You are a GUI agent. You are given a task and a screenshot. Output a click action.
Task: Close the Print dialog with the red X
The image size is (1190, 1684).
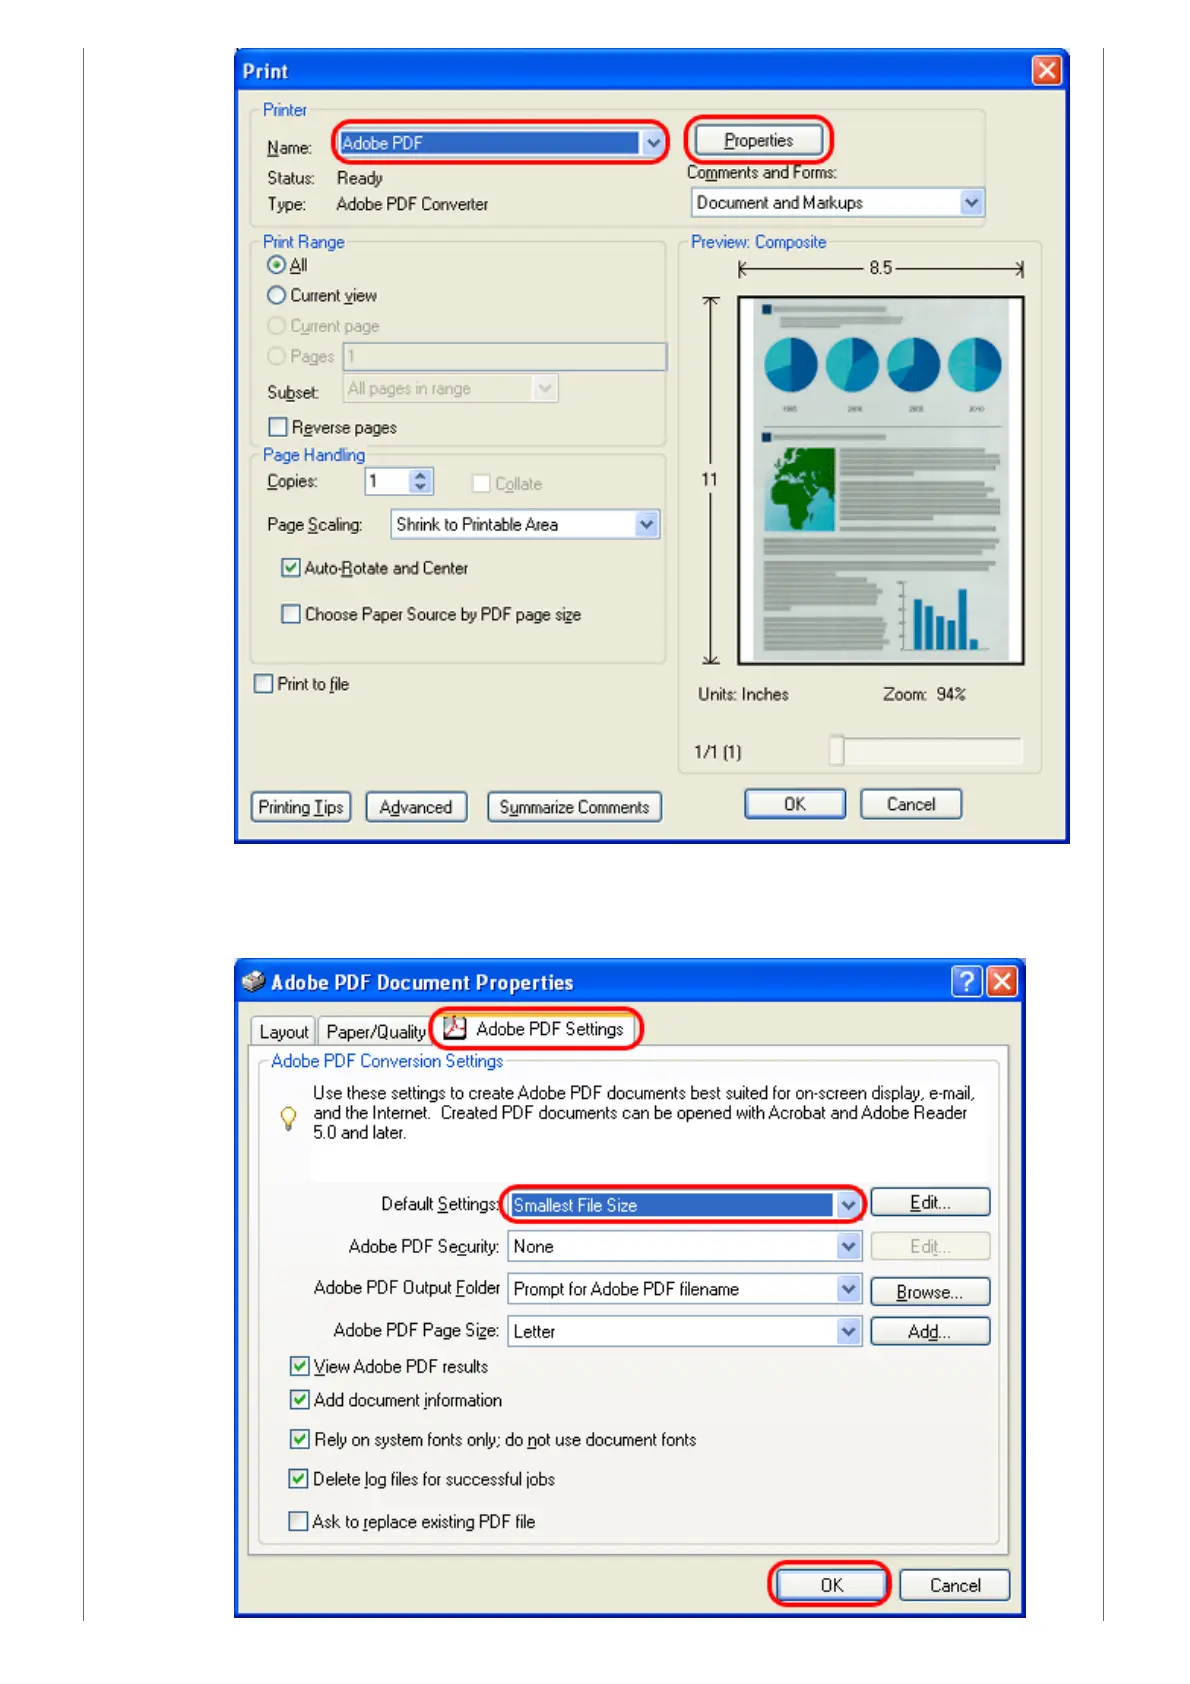(1047, 70)
